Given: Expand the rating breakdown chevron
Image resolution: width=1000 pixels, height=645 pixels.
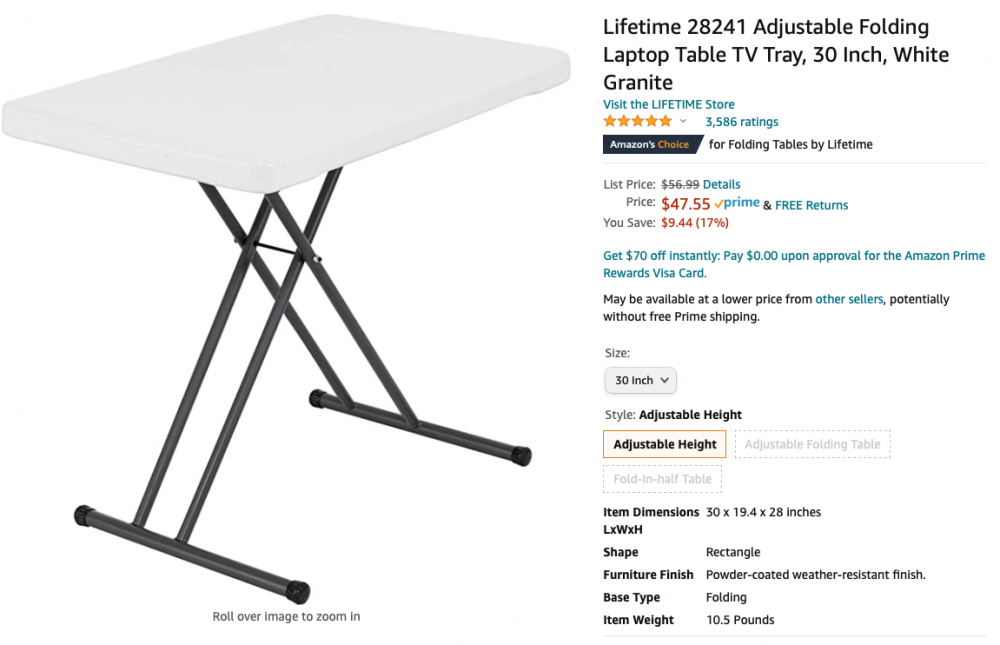Looking at the screenshot, I should tap(683, 121).
